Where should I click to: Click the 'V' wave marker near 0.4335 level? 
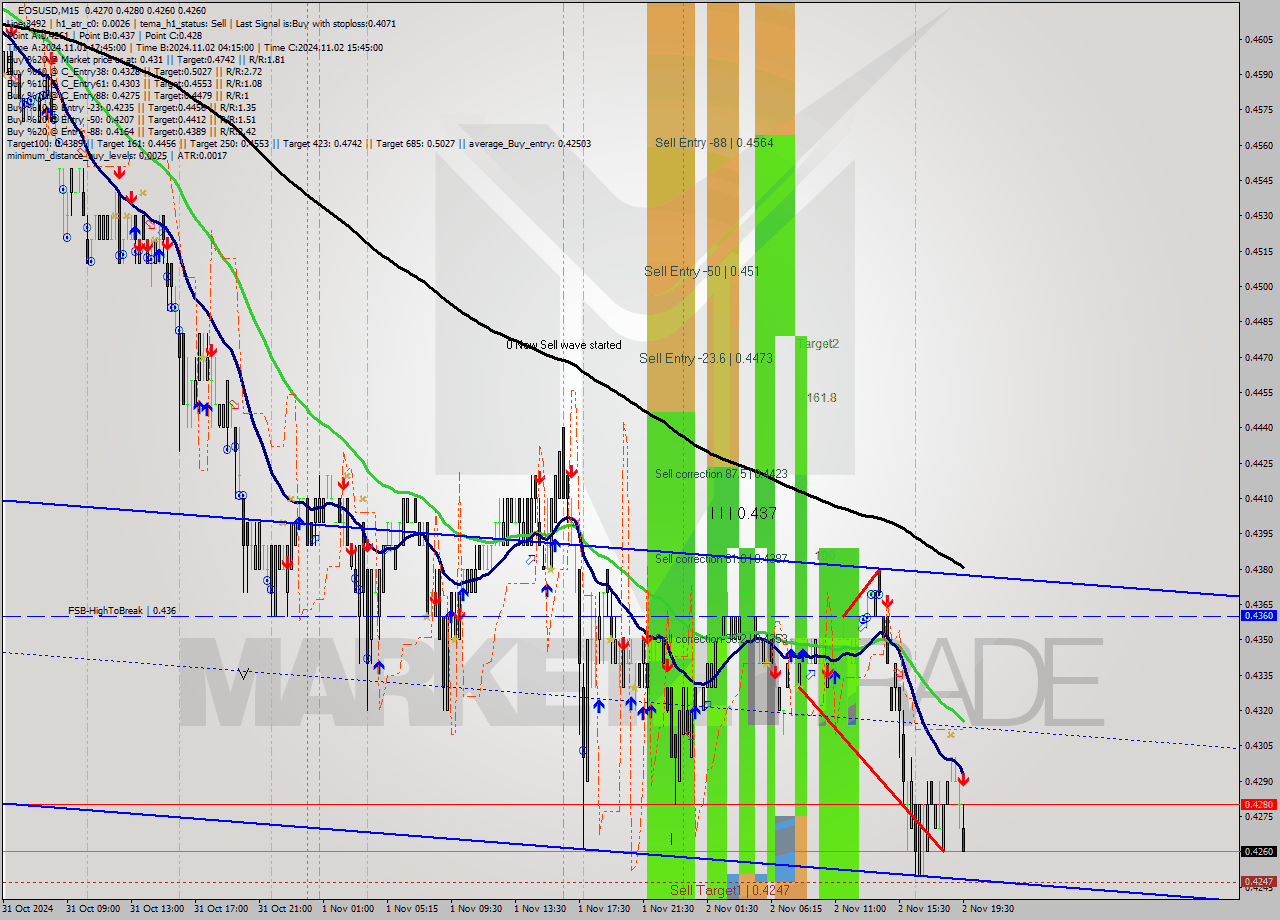click(x=243, y=674)
